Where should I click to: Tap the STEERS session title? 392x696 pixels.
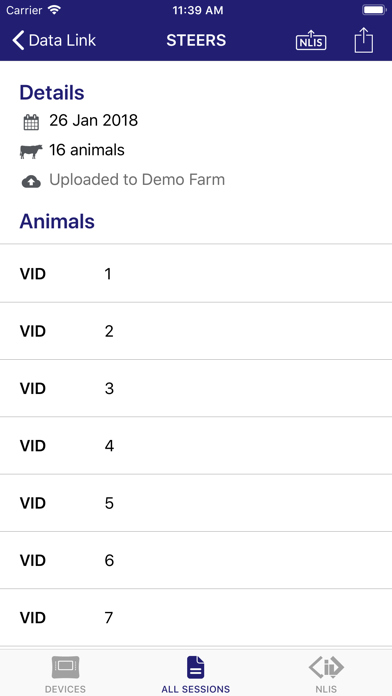[x=196, y=40]
